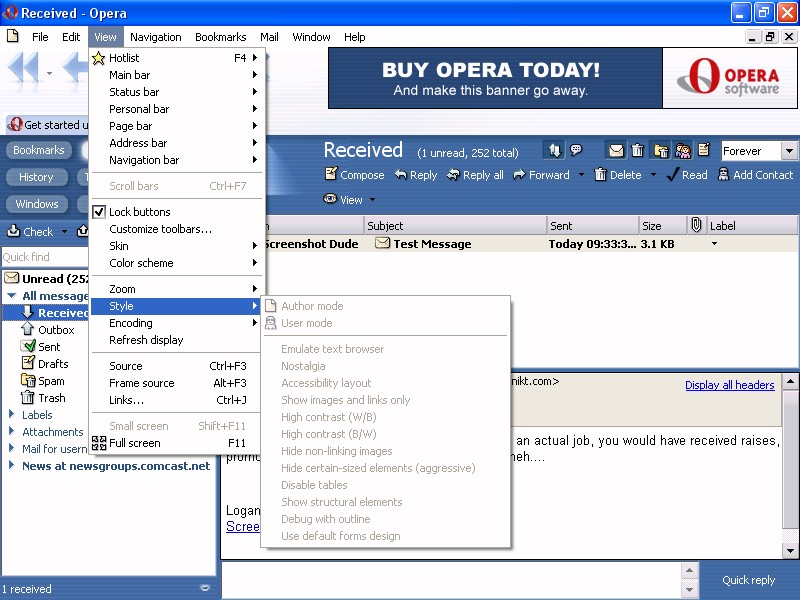Screen dimensions: 800x600
Task: Expand the Labels tree node
Action: click(11, 415)
